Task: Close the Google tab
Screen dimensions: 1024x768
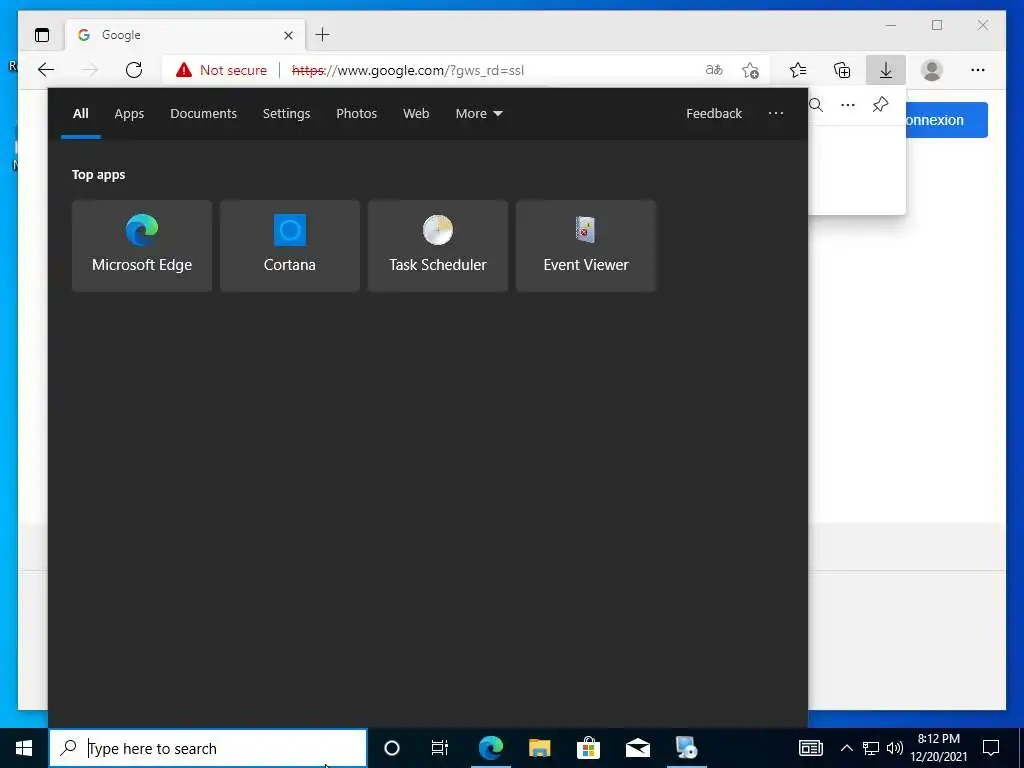Action: (288, 35)
